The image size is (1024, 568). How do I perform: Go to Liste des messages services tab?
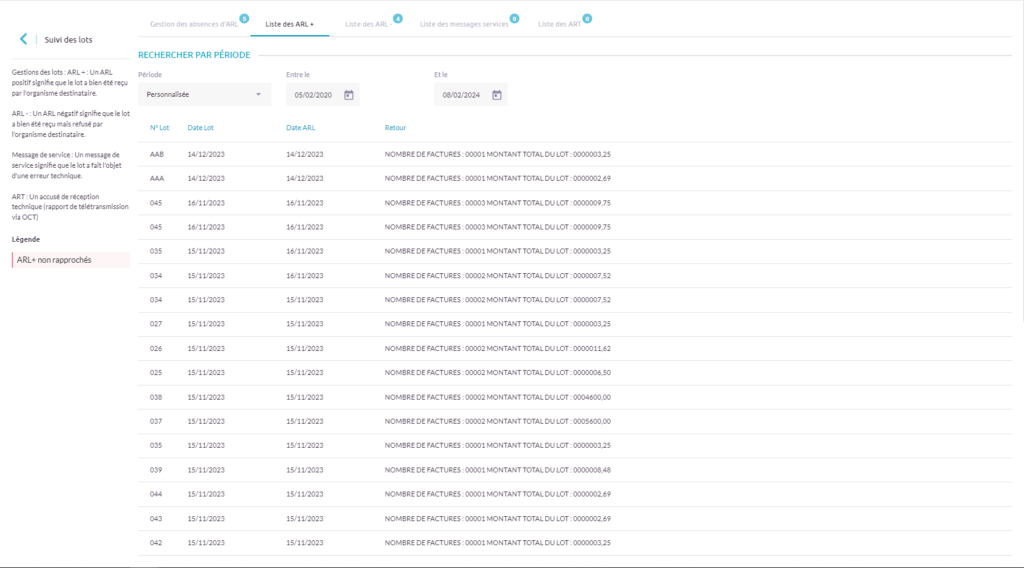[x=463, y=23]
